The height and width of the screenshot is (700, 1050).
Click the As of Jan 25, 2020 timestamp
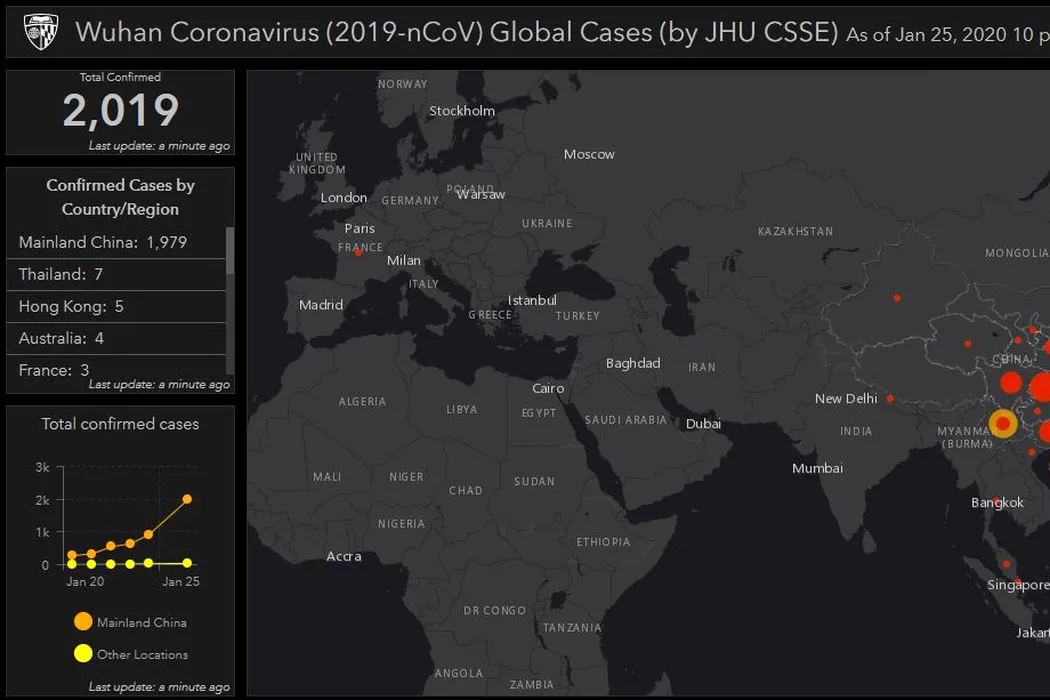click(x=948, y=34)
